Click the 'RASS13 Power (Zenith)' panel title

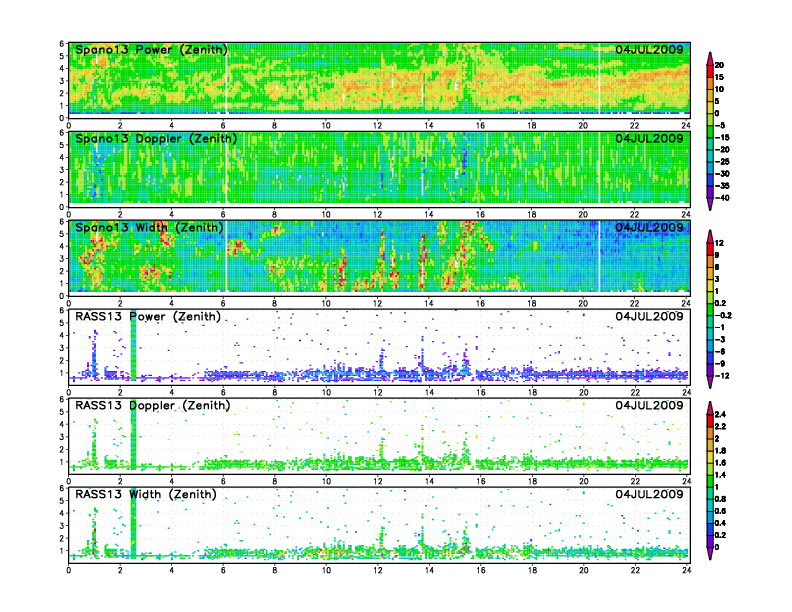(x=148, y=317)
